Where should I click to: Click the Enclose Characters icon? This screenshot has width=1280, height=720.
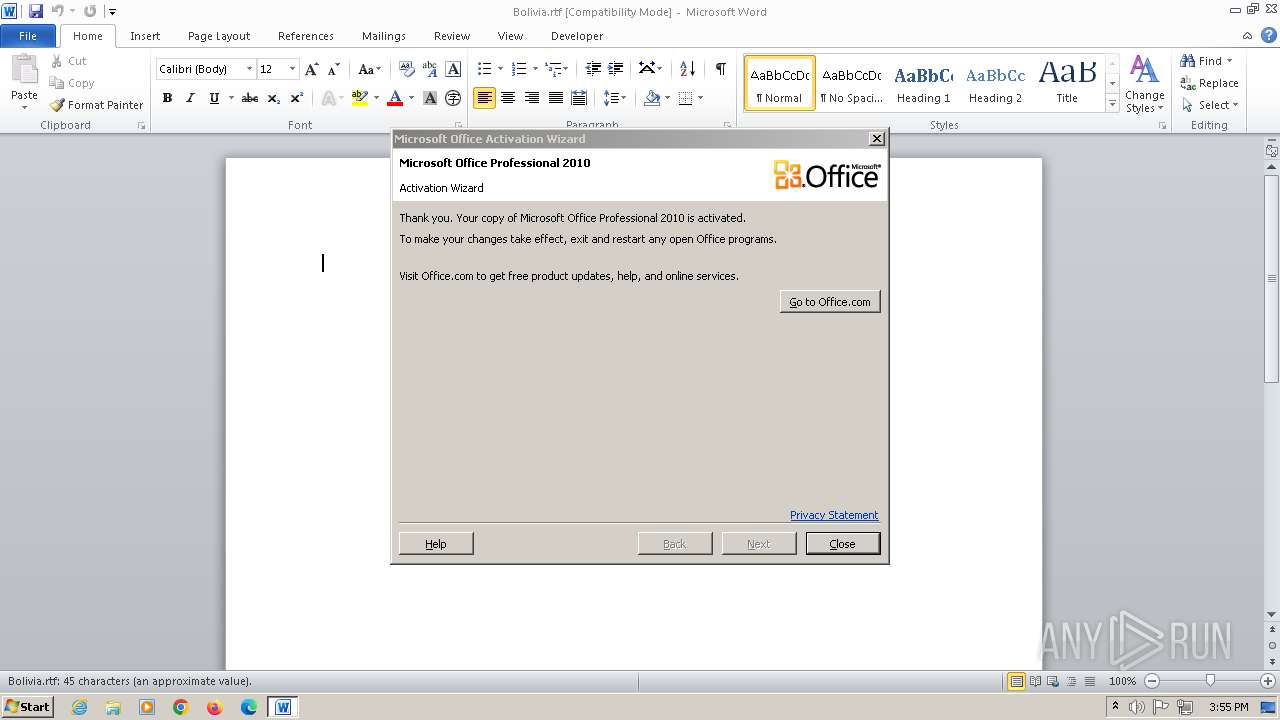tap(453, 98)
